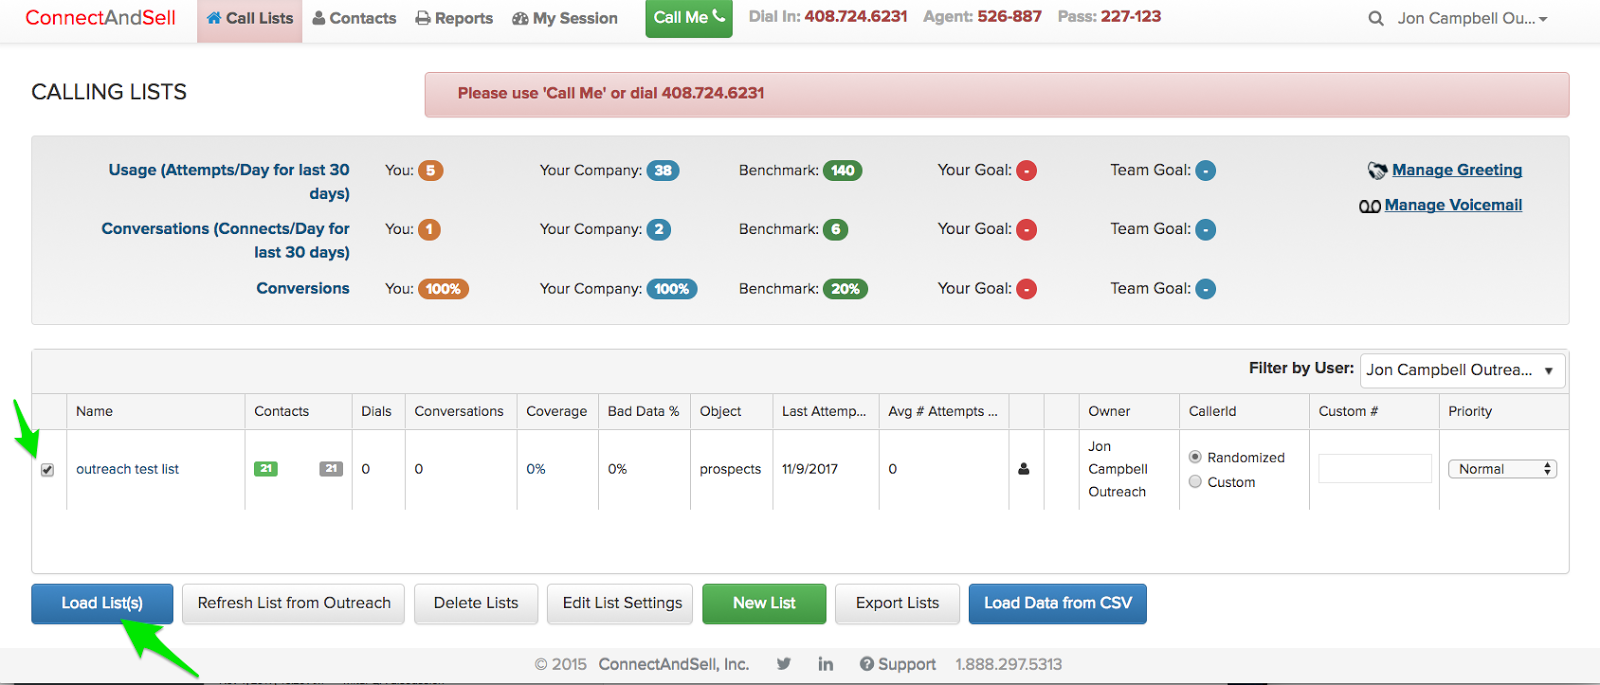This screenshot has width=1600, height=685.
Task: Click the blue Team Goal badge in Conversions row
Action: pos(1206,289)
